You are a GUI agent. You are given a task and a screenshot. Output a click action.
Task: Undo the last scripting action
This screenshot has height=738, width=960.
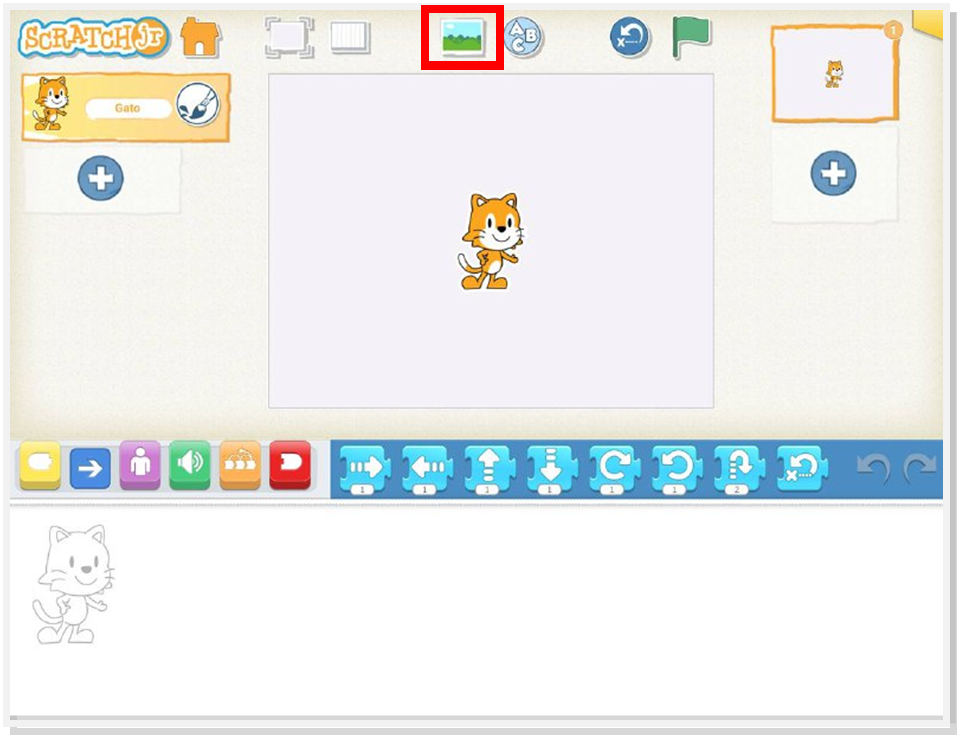pos(872,469)
